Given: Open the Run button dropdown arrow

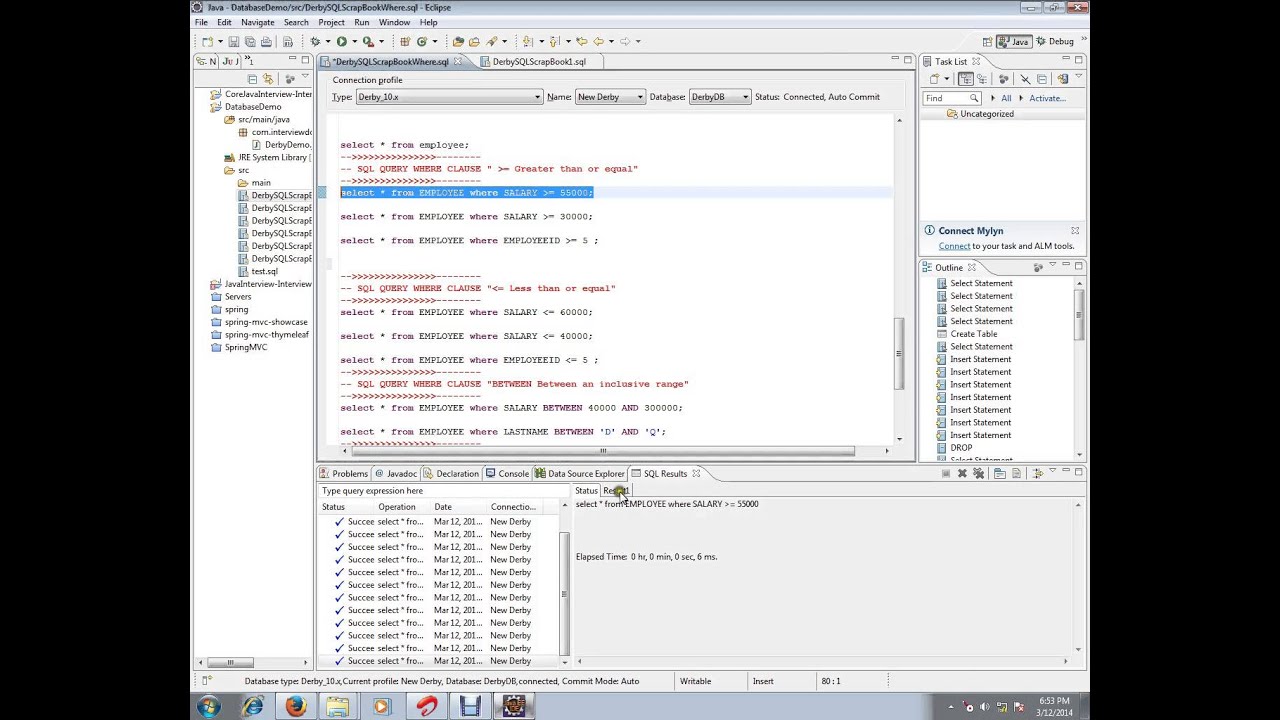Looking at the screenshot, I should [x=354, y=41].
